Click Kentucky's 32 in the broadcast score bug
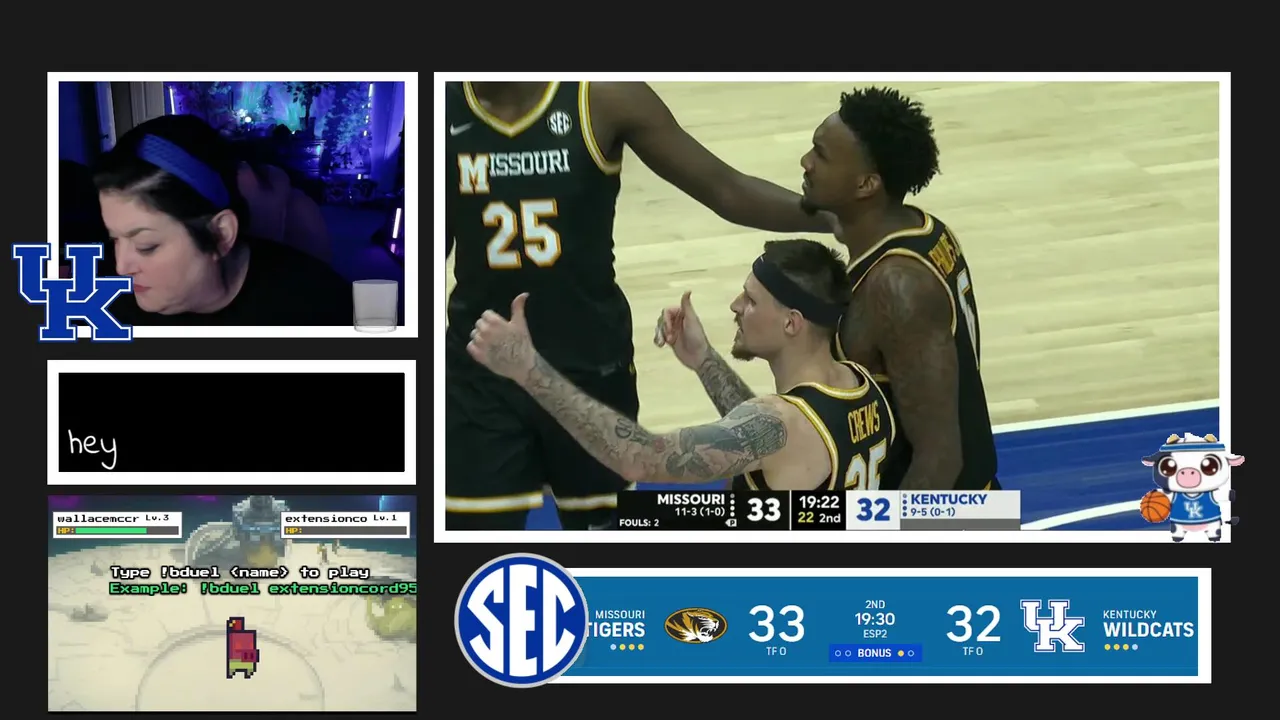1280x720 pixels. pyautogui.click(x=873, y=510)
